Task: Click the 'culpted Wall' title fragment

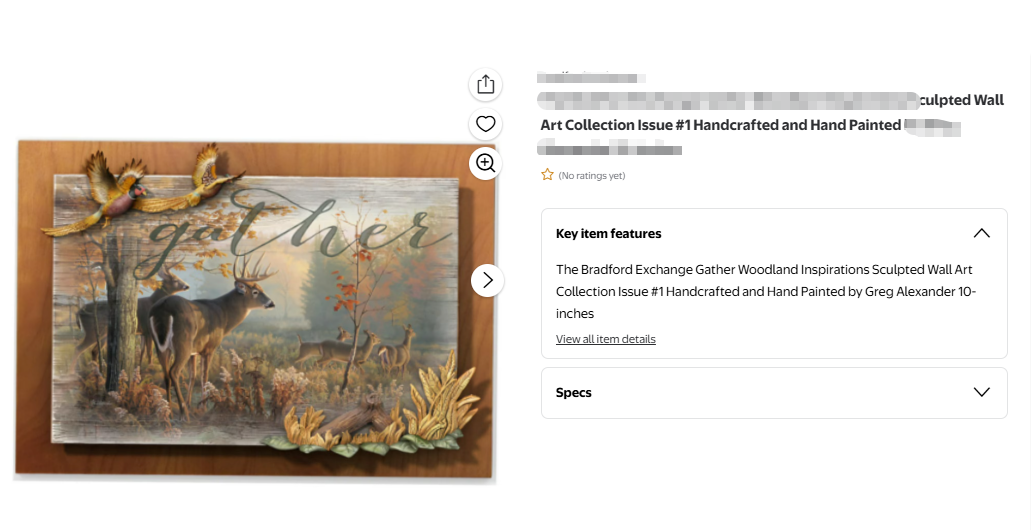Action: click(961, 100)
